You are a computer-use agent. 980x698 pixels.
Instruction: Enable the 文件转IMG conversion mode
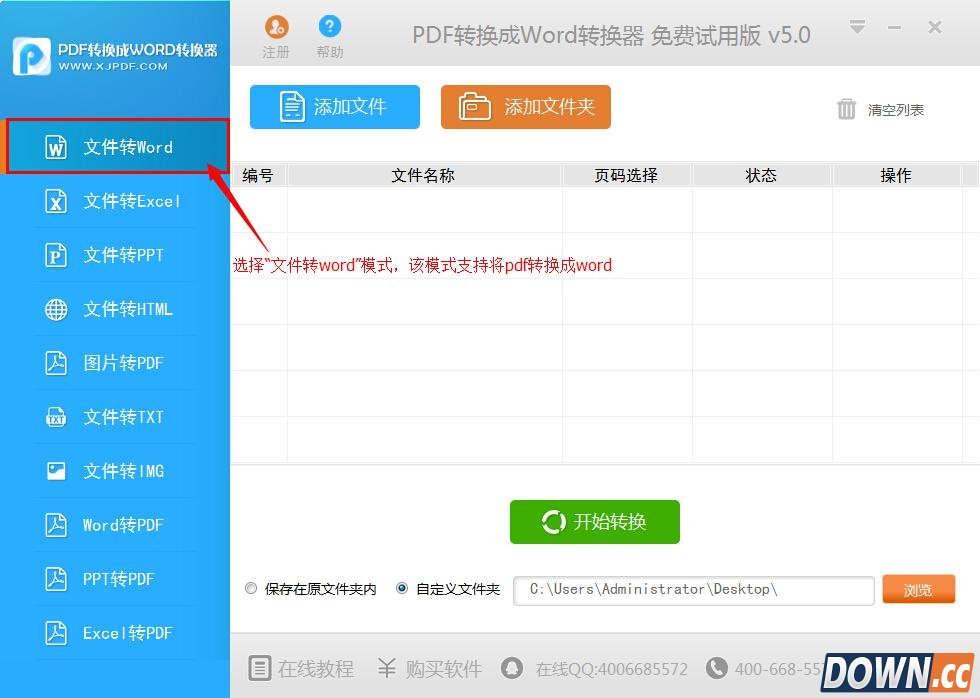[x=115, y=471]
